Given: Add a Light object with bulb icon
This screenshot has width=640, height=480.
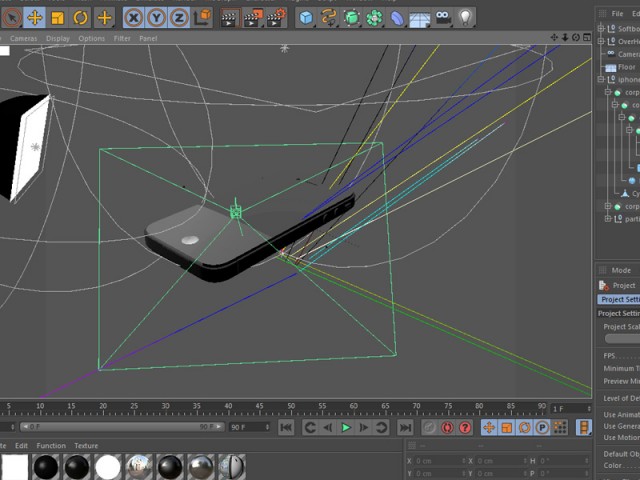Looking at the screenshot, I should [x=465, y=18].
